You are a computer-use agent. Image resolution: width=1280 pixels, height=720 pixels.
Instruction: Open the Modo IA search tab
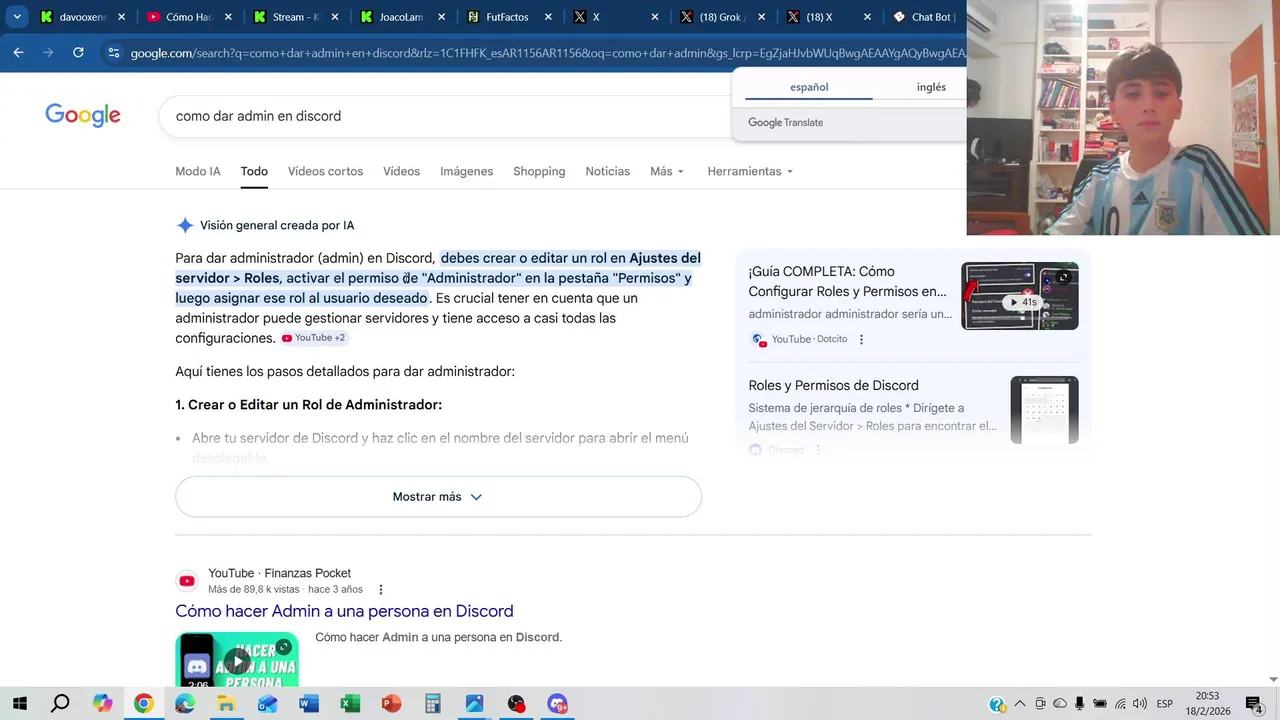pos(198,171)
